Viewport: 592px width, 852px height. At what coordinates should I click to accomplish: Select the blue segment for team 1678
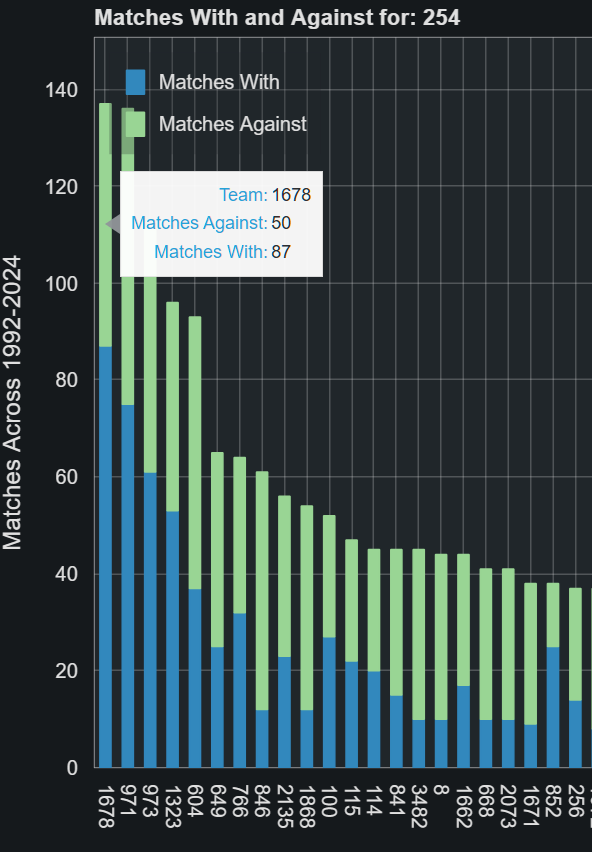[105, 557]
